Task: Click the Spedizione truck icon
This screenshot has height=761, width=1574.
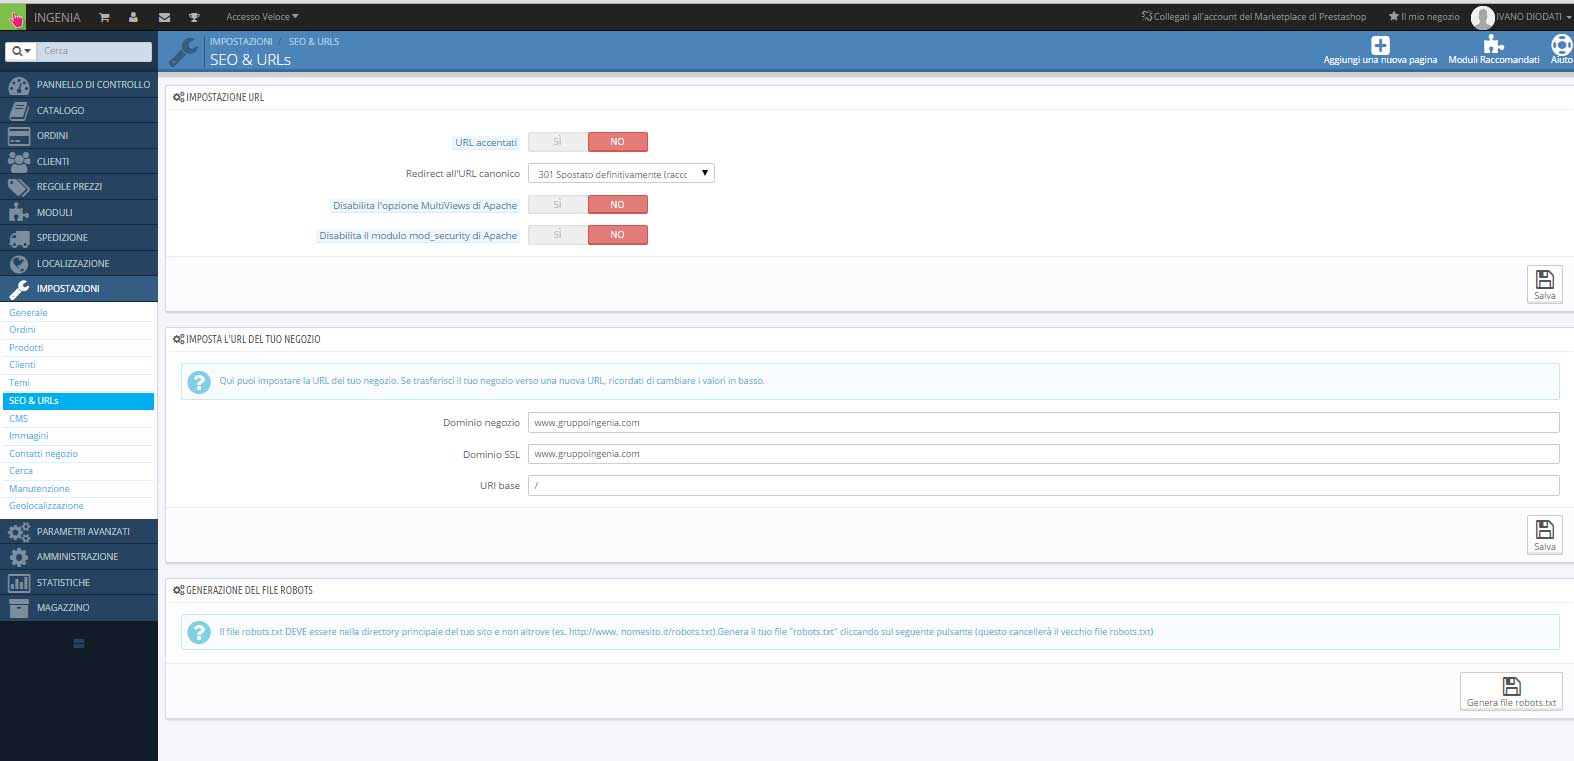Action: point(19,238)
